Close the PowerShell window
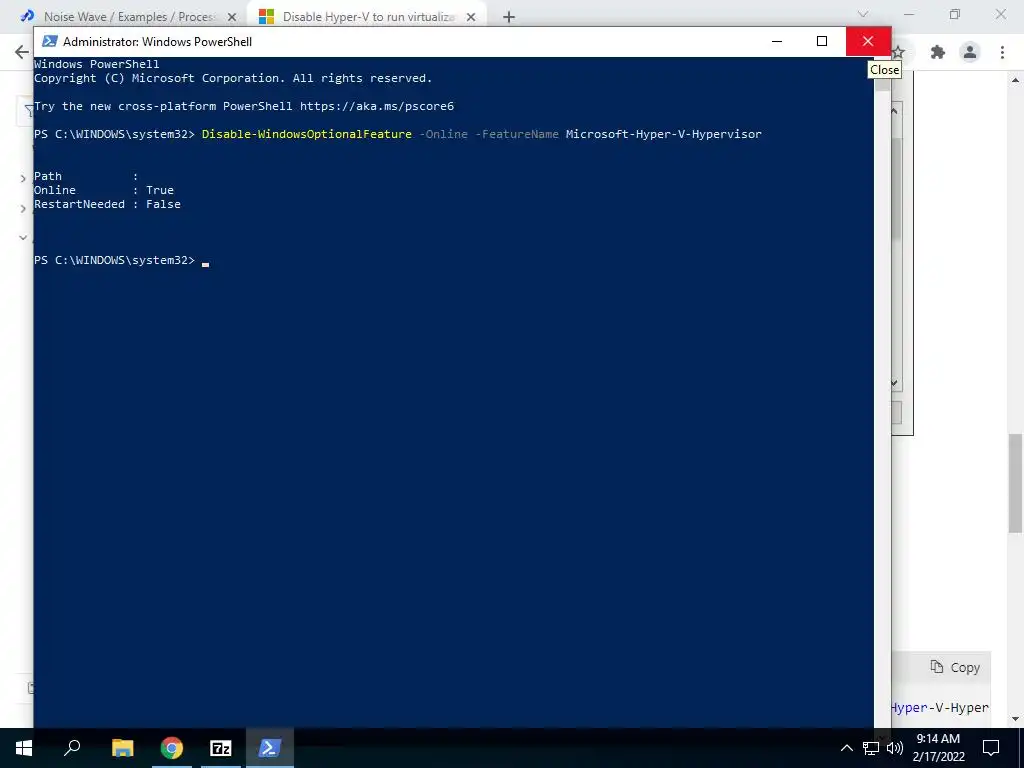Image resolution: width=1024 pixels, height=768 pixels. [x=868, y=41]
